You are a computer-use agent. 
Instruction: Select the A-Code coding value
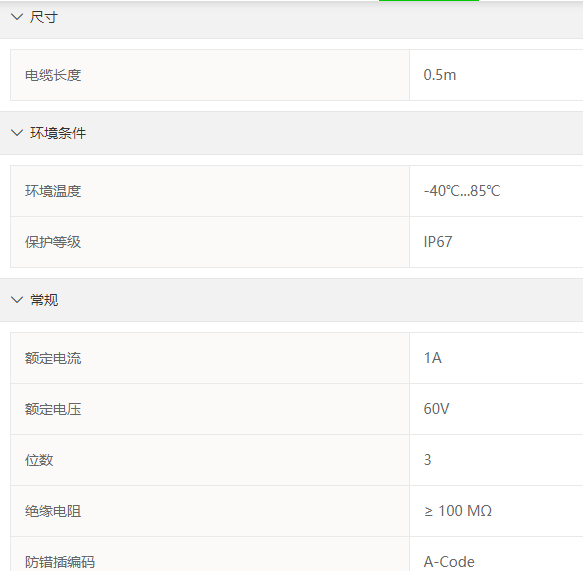click(x=449, y=562)
